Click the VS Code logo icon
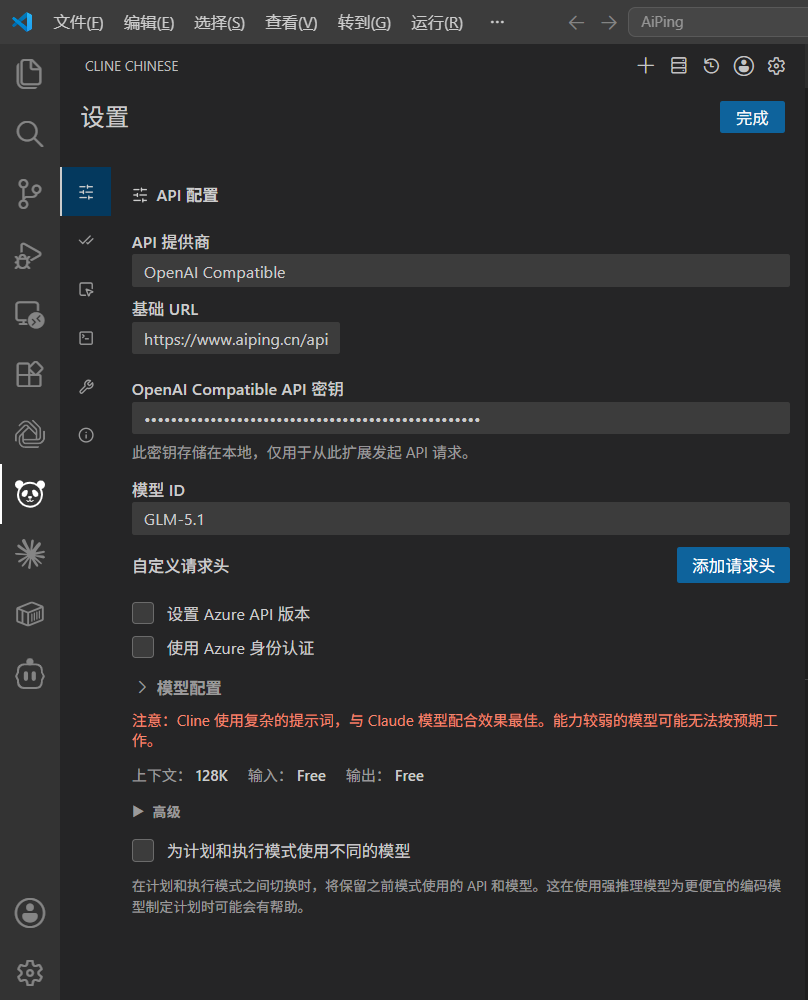The width and height of the screenshot is (808, 1000). point(22,22)
